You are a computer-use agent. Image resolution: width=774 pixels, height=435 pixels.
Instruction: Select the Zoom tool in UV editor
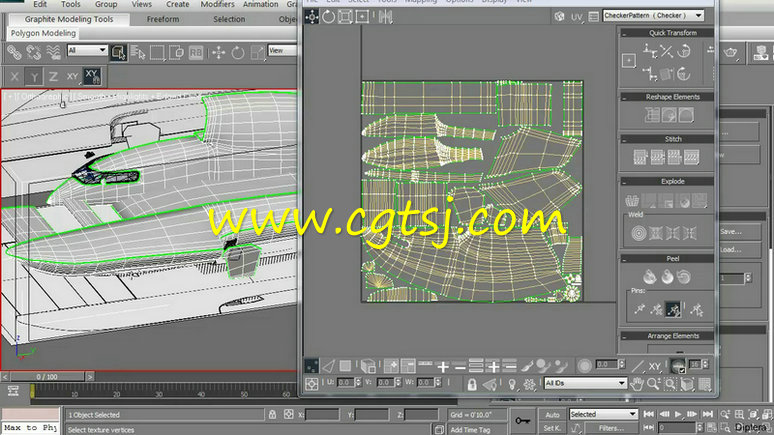coord(654,384)
